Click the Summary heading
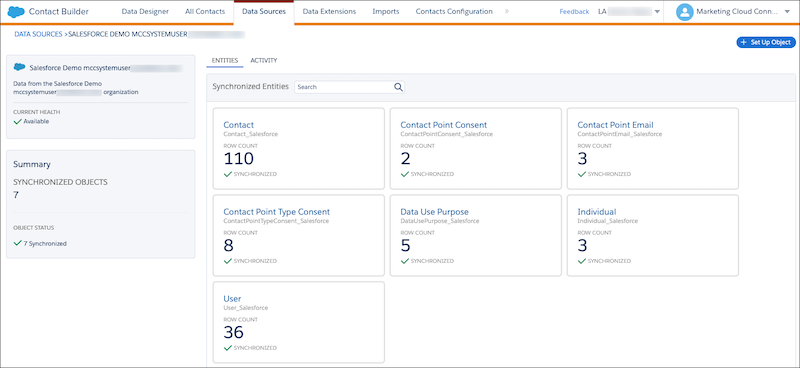The height and width of the screenshot is (368, 800). (32, 164)
